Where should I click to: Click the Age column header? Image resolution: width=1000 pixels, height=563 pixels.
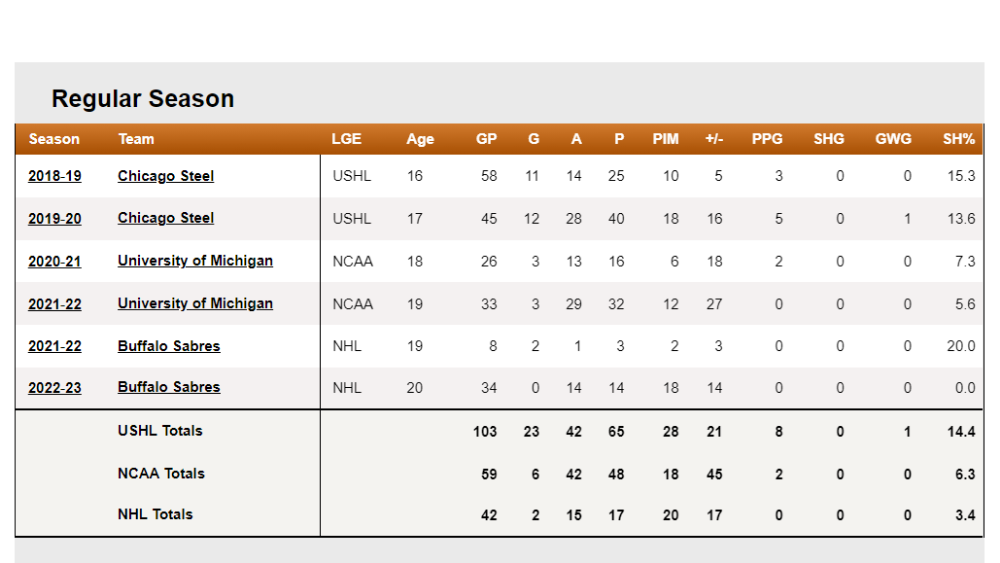[420, 139]
